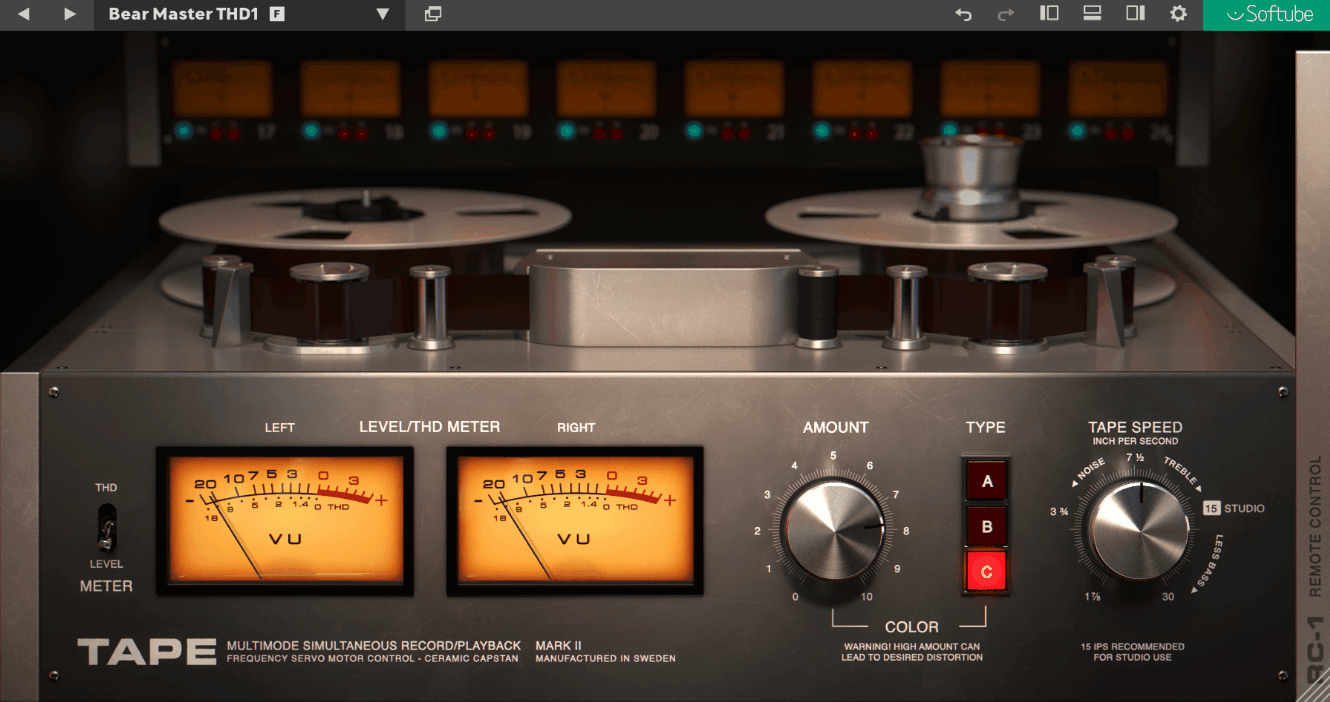The width and height of the screenshot is (1330, 702).
Task: Click the LEVEL/THD METER heading
Action: point(429,427)
